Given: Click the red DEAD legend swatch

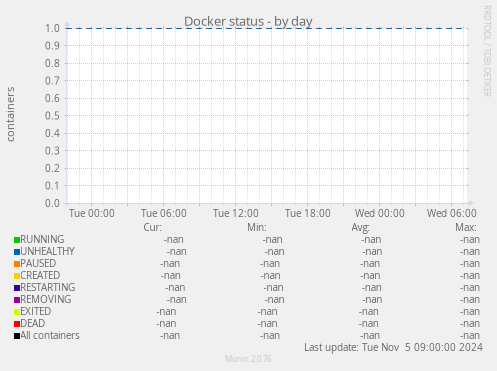Looking at the screenshot, I should point(17,324).
